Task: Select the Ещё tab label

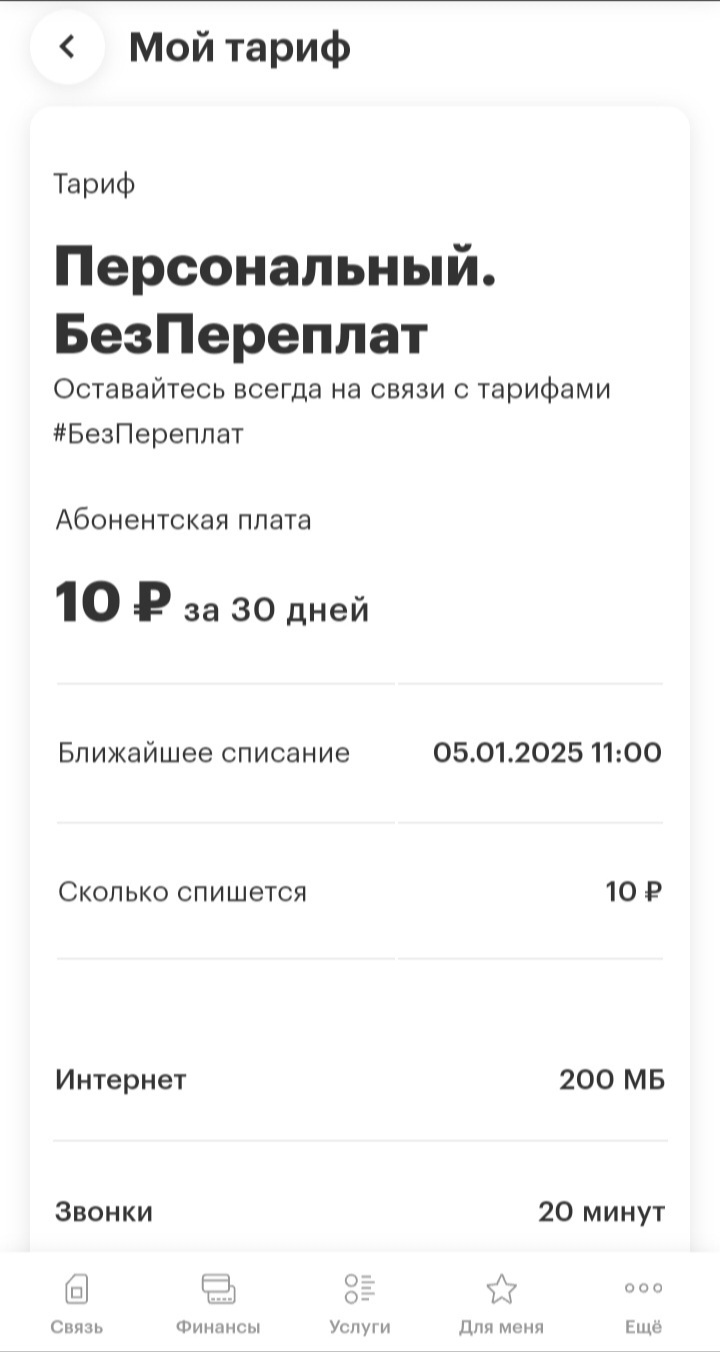Action: (x=643, y=1328)
